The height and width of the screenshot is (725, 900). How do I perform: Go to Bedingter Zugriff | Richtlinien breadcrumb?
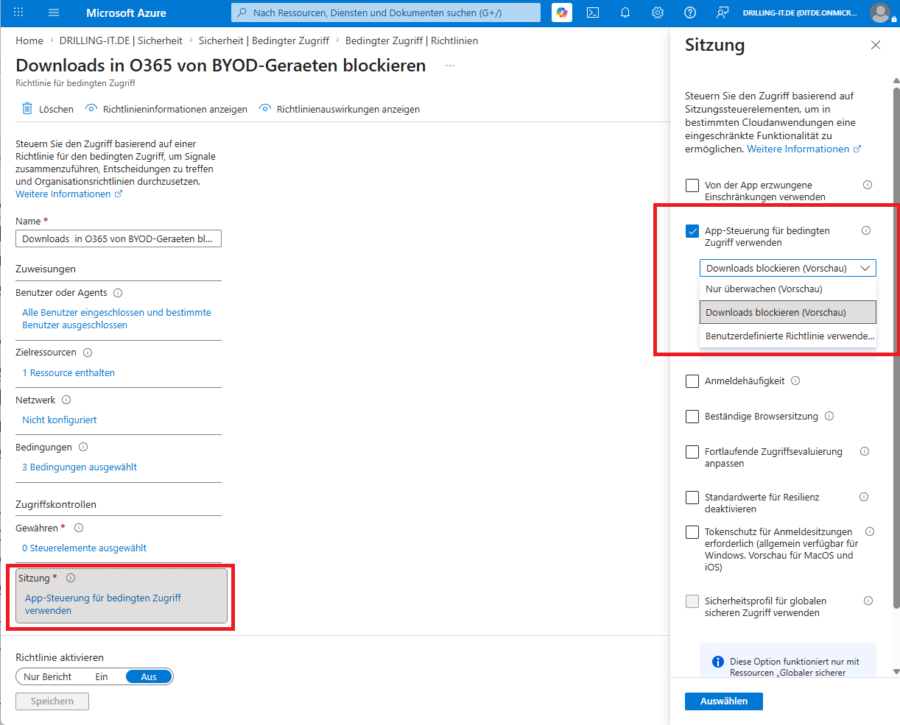412,41
